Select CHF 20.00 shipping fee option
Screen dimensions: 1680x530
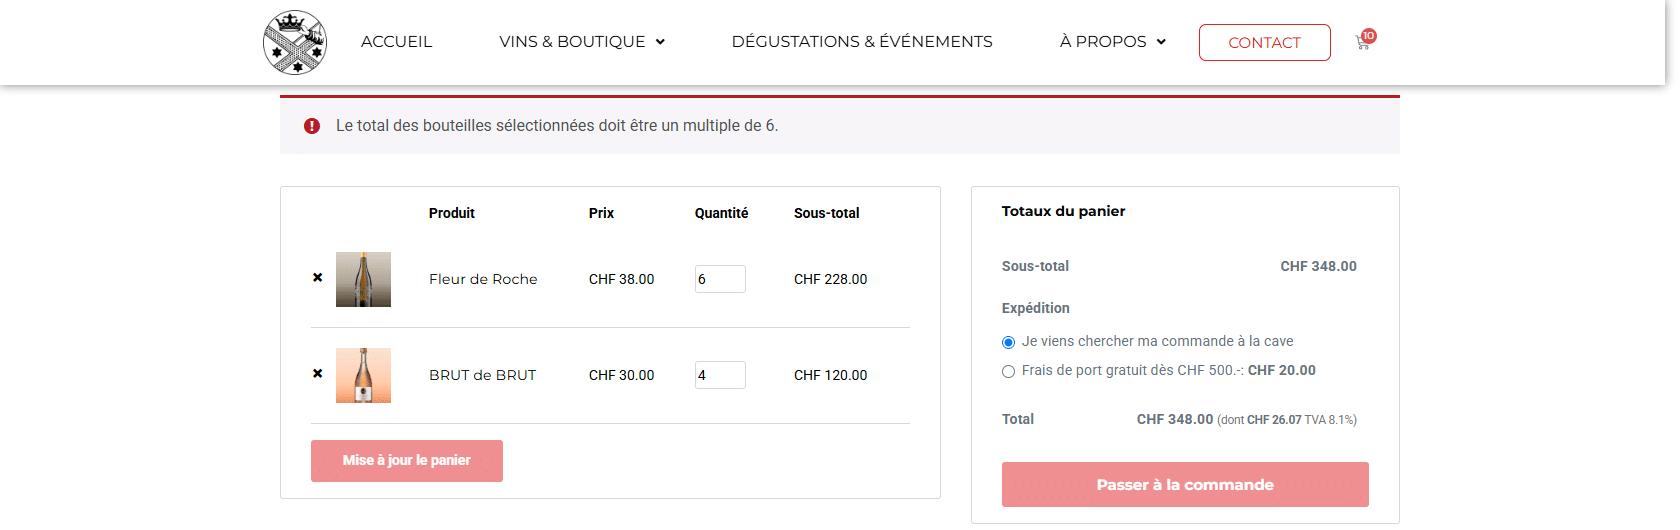tap(1008, 371)
